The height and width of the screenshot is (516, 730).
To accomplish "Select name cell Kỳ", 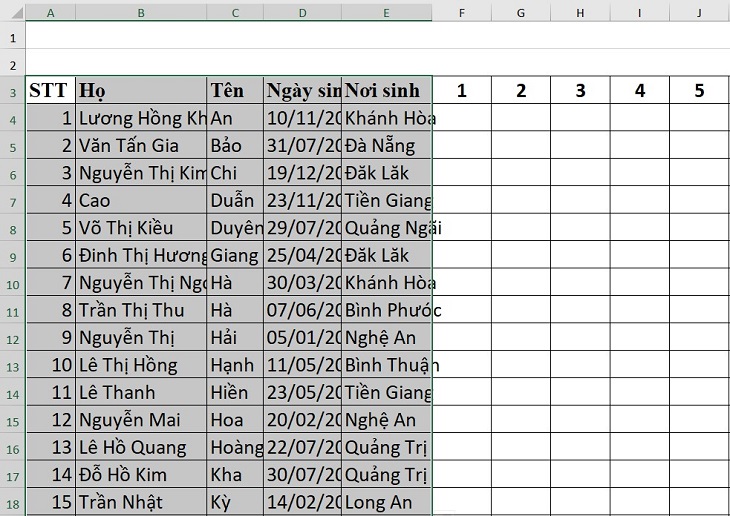I will click(x=235, y=502).
